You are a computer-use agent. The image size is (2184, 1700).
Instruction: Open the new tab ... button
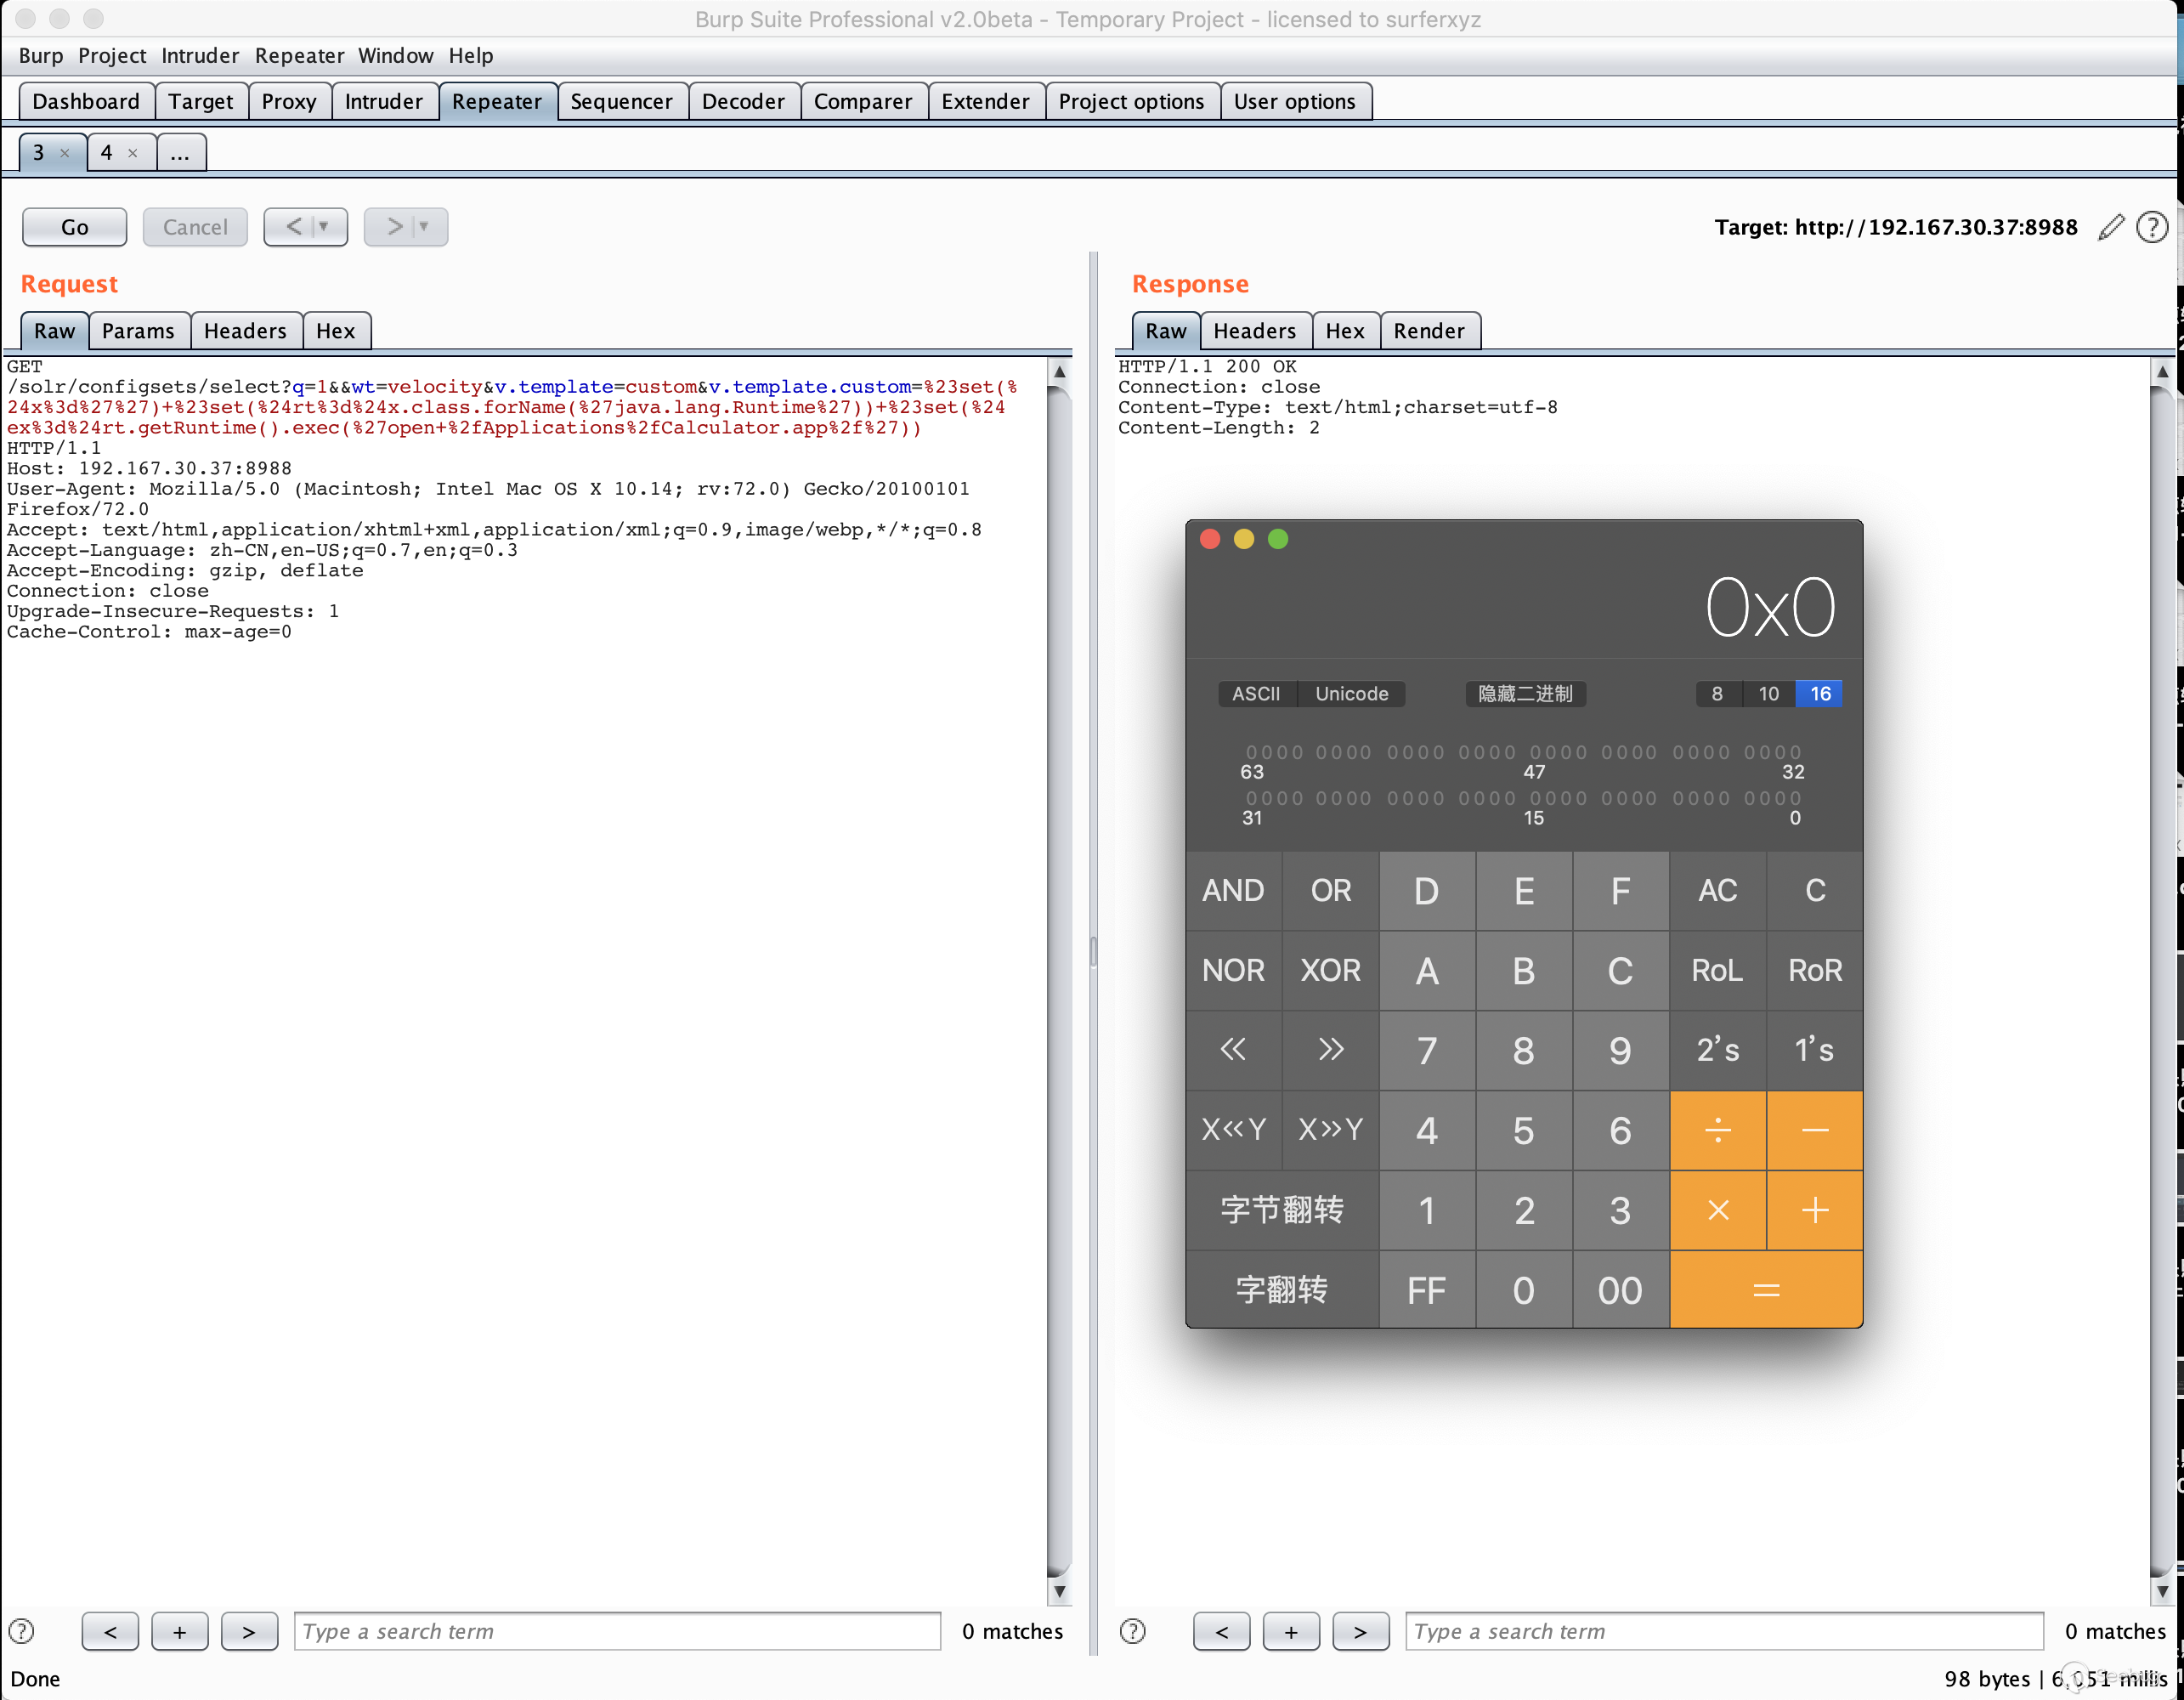[x=180, y=153]
